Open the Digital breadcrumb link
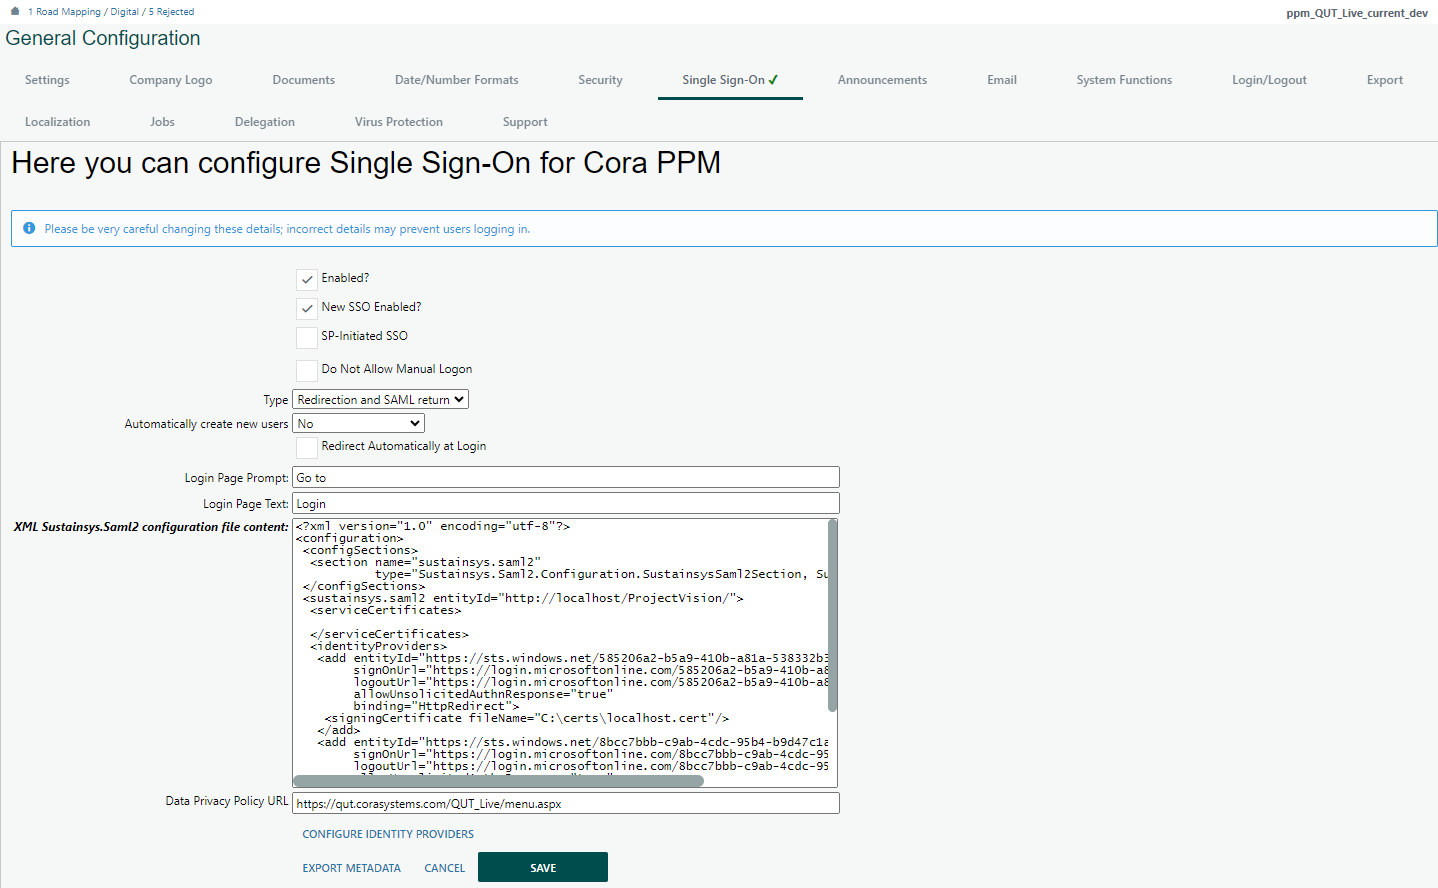This screenshot has width=1438, height=888. pyautogui.click(x=125, y=12)
